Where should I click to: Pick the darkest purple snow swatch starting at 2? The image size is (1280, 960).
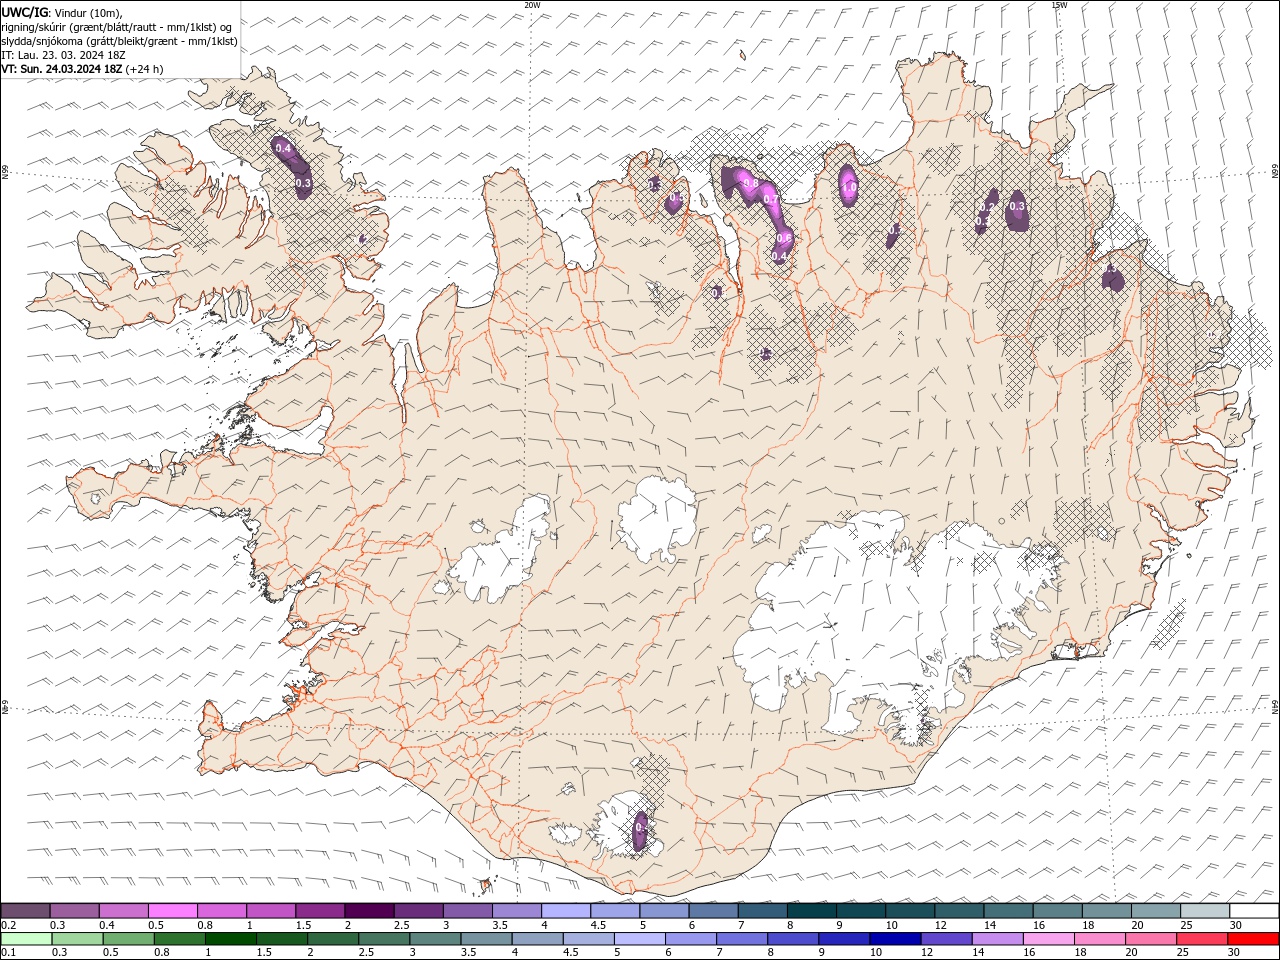click(x=369, y=911)
